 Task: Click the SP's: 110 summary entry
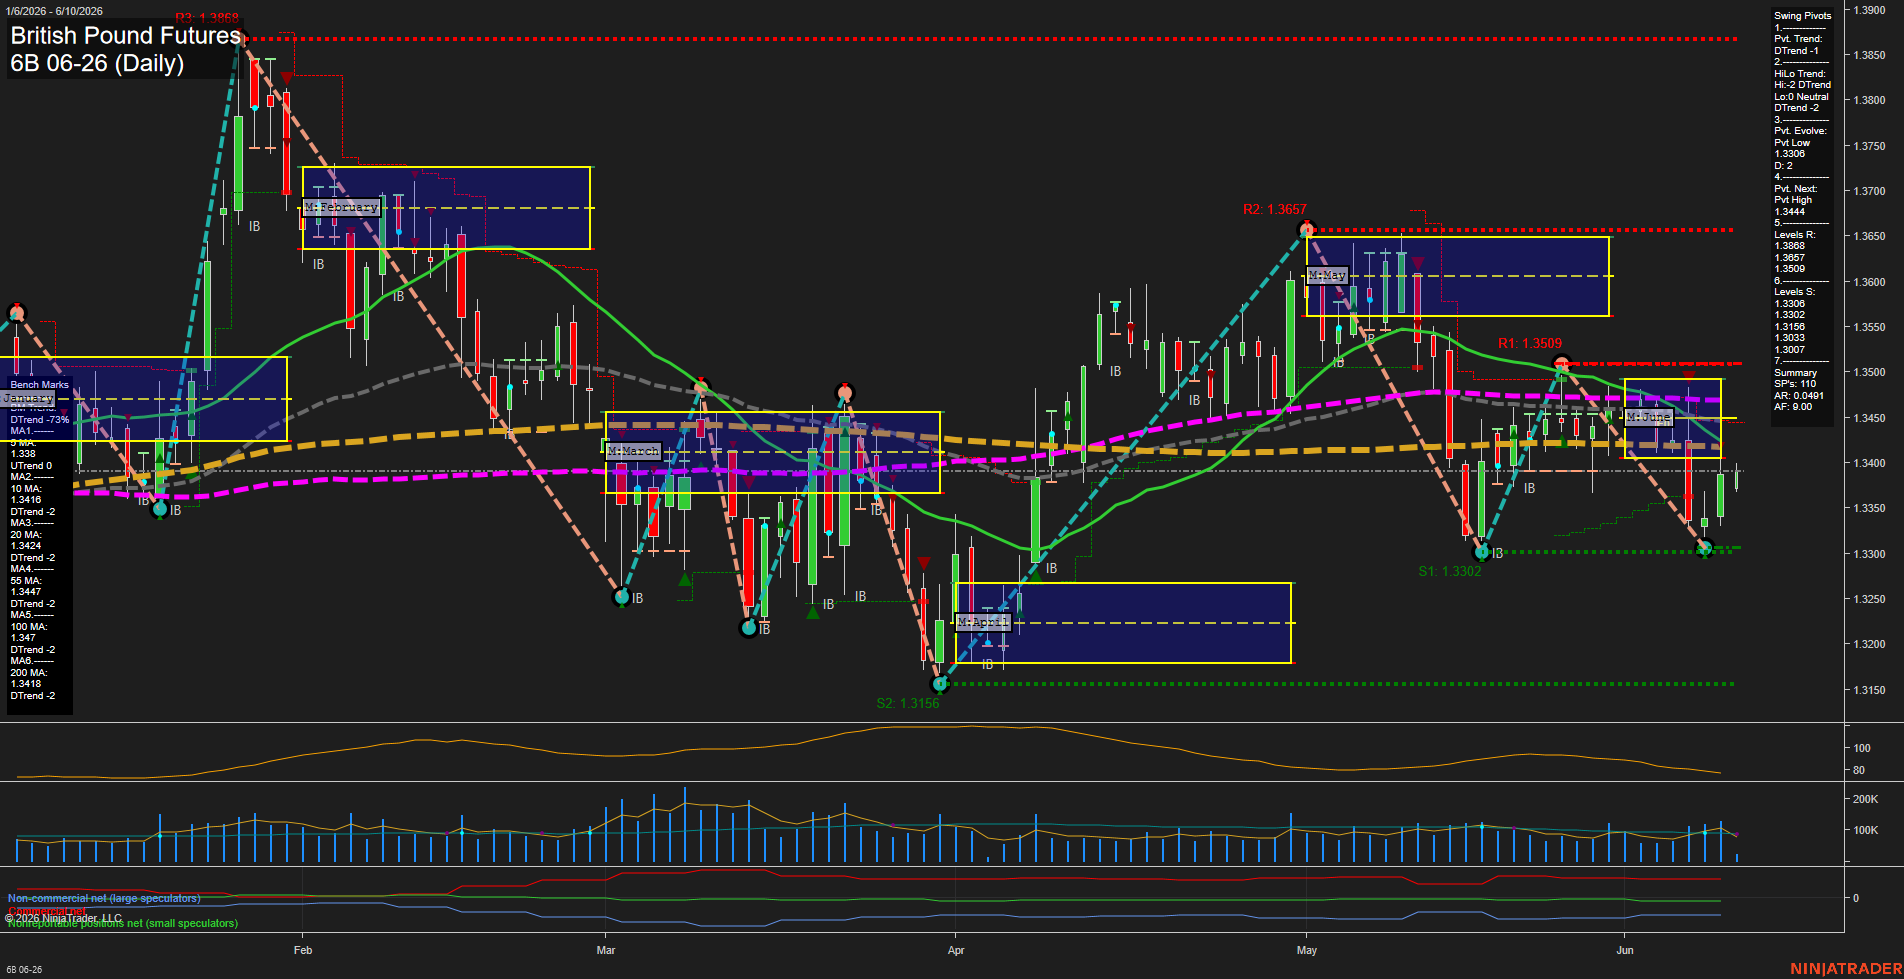click(1795, 384)
